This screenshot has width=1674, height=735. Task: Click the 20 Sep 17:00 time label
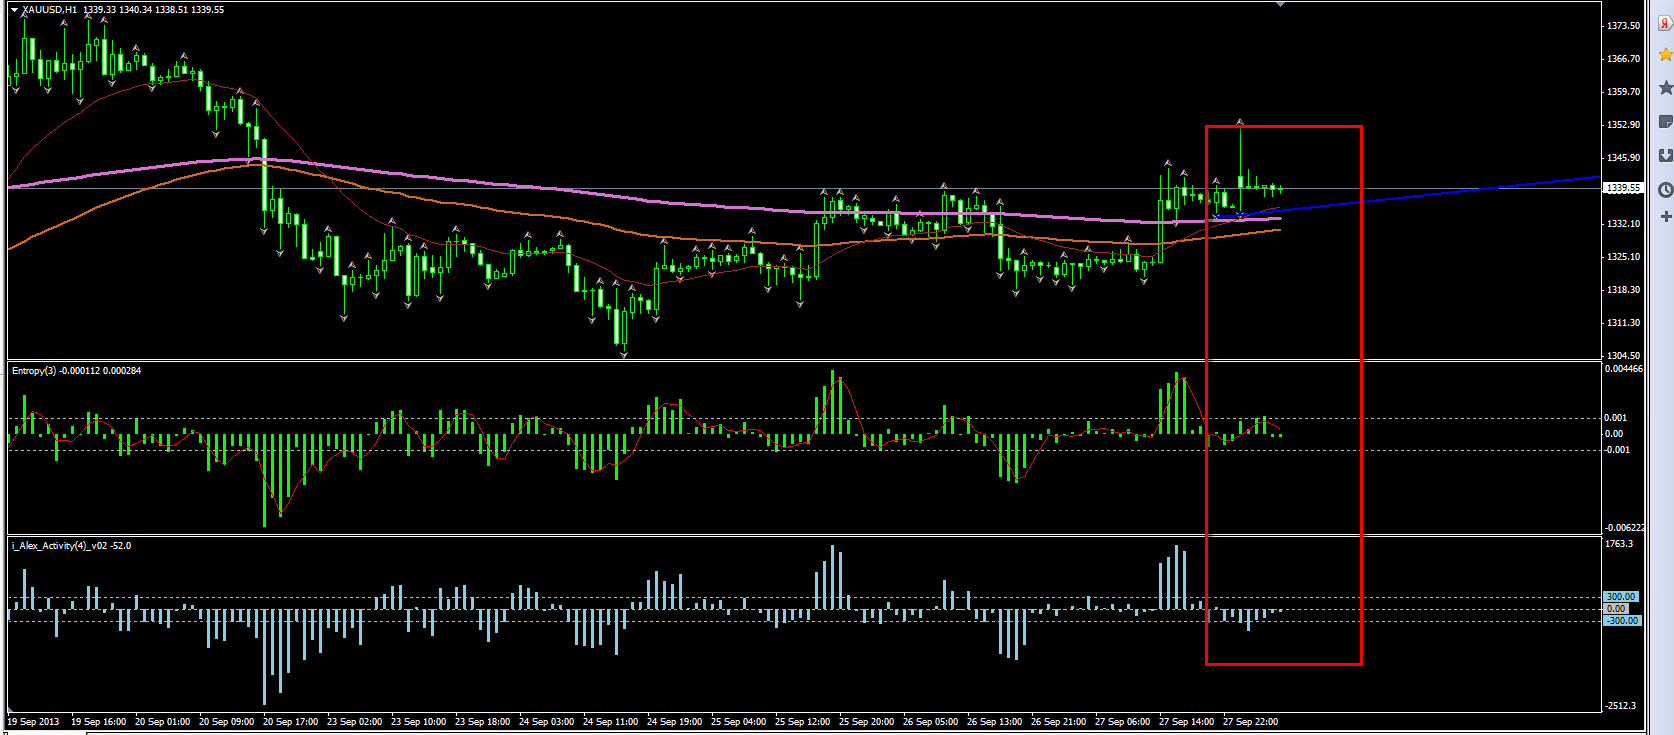click(290, 722)
